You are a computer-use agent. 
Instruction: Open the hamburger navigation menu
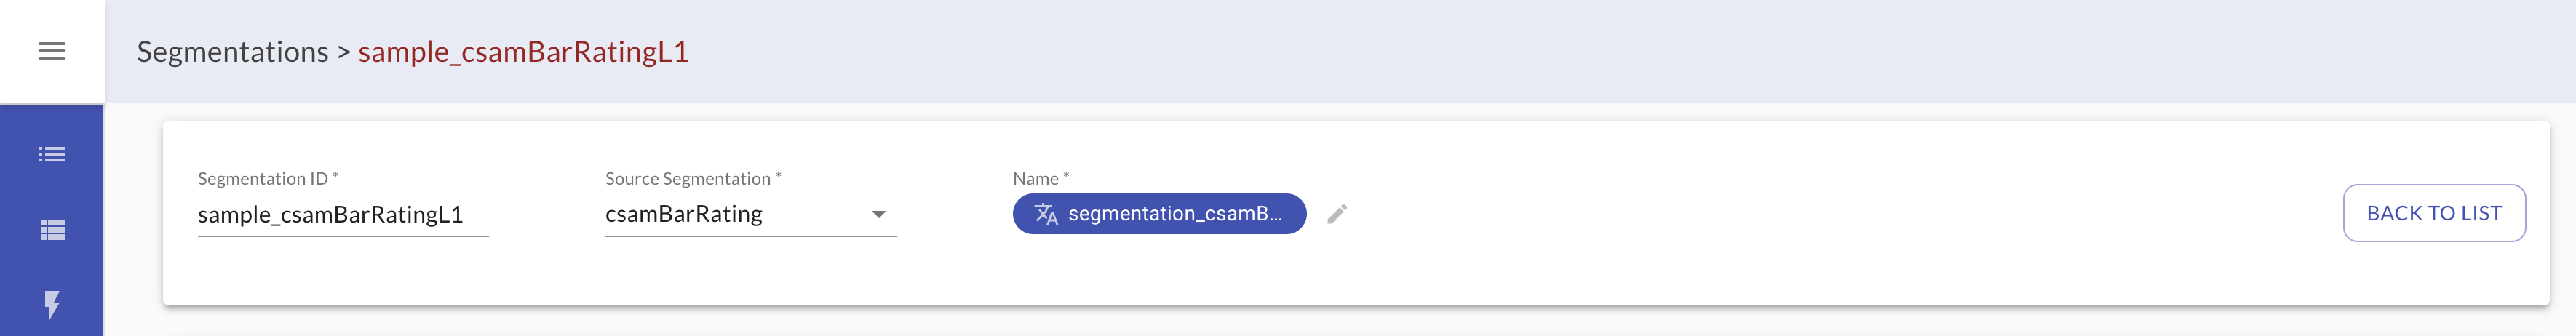coord(52,51)
